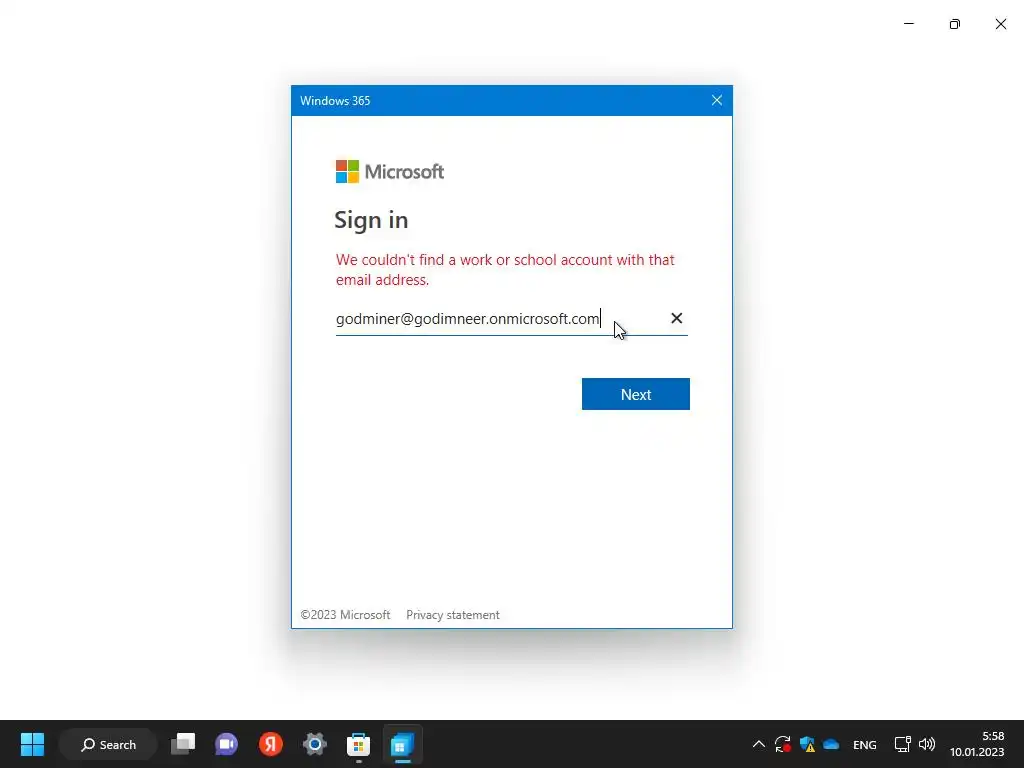Open Windows Security tray icon with warning
1024x768 pixels.
[807, 744]
